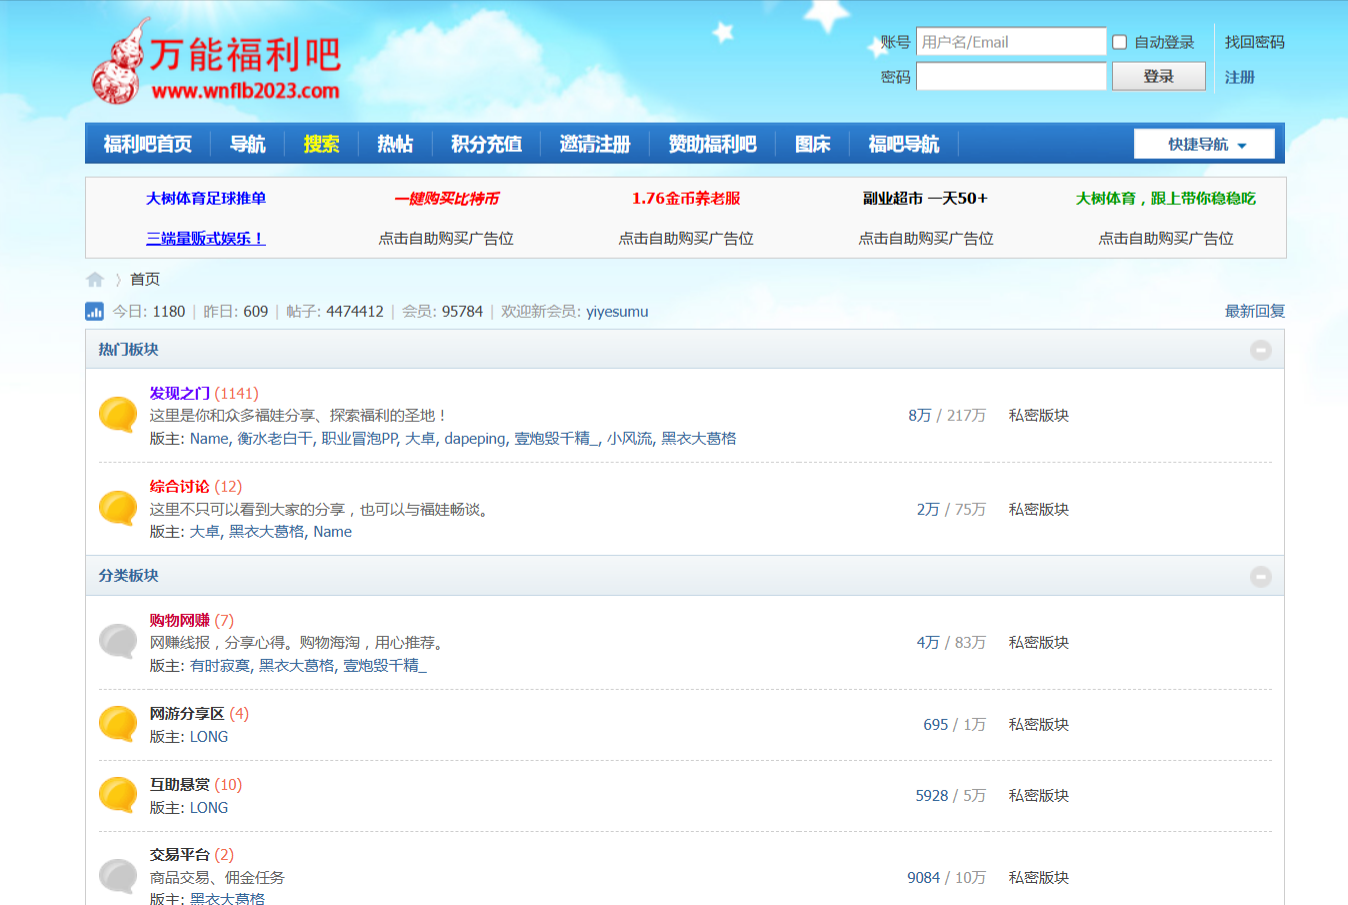Open 积分充值 in the navigation bar

[486, 144]
